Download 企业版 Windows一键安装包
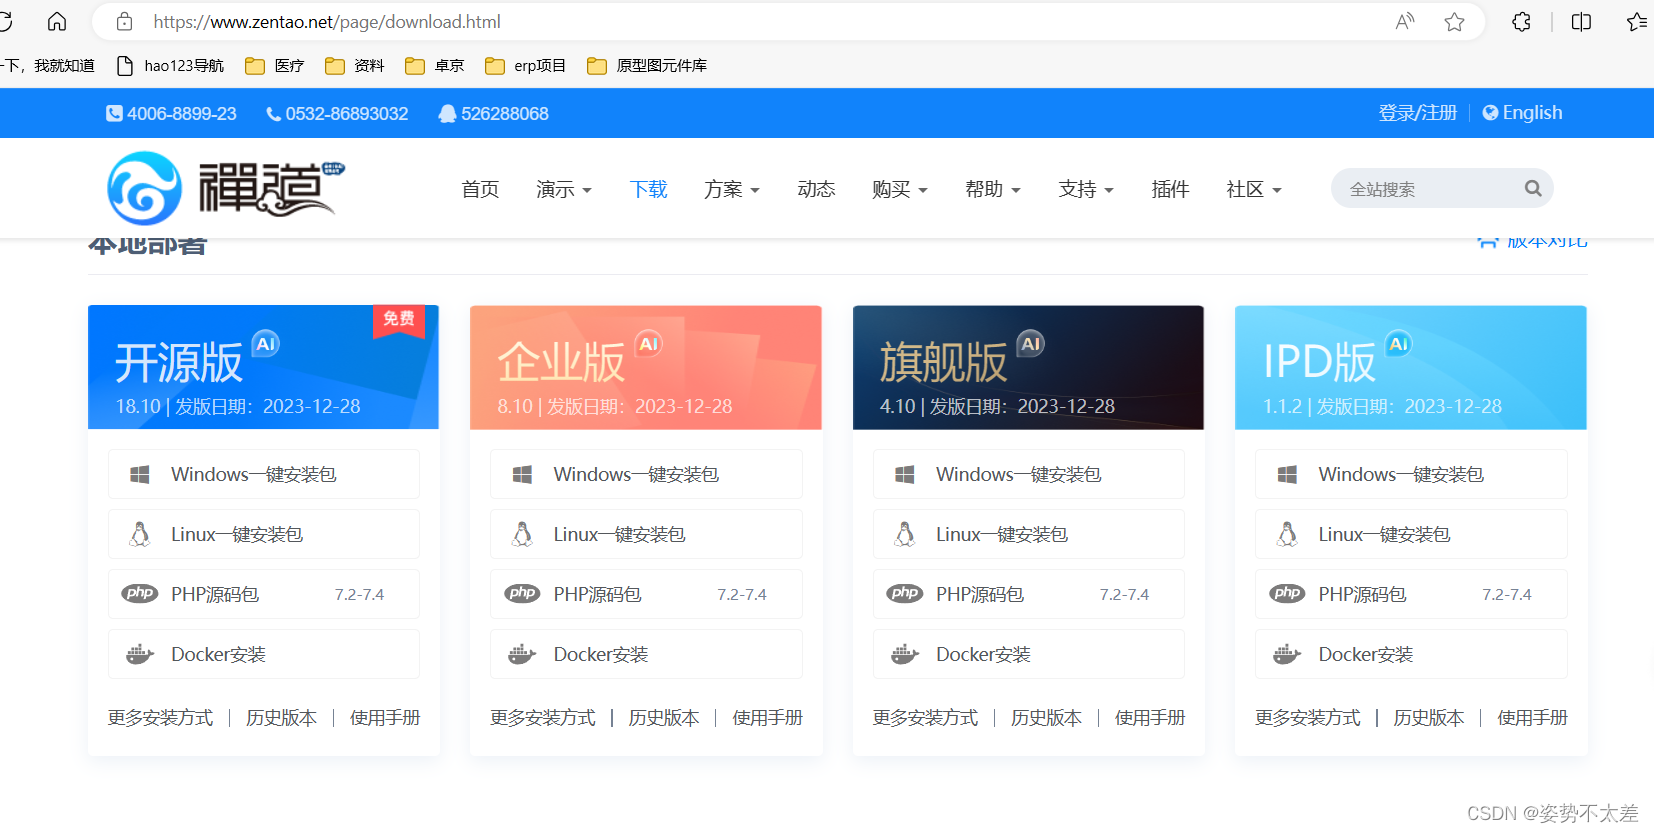This screenshot has width=1654, height=833. coord(646,474)
